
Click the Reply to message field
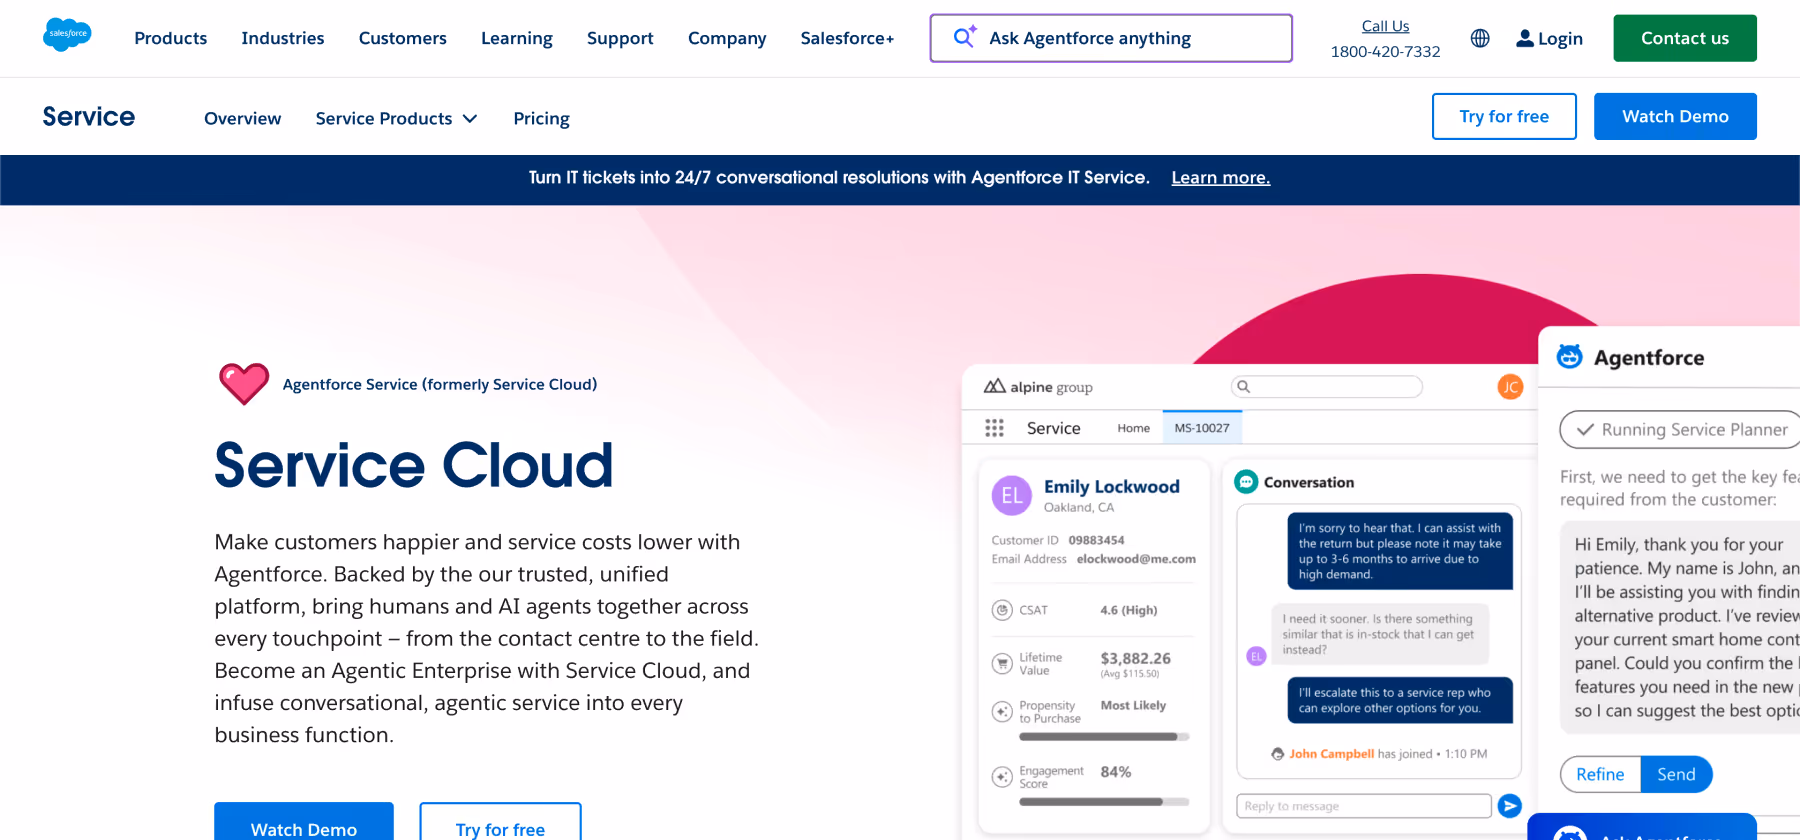point(1364,806)
